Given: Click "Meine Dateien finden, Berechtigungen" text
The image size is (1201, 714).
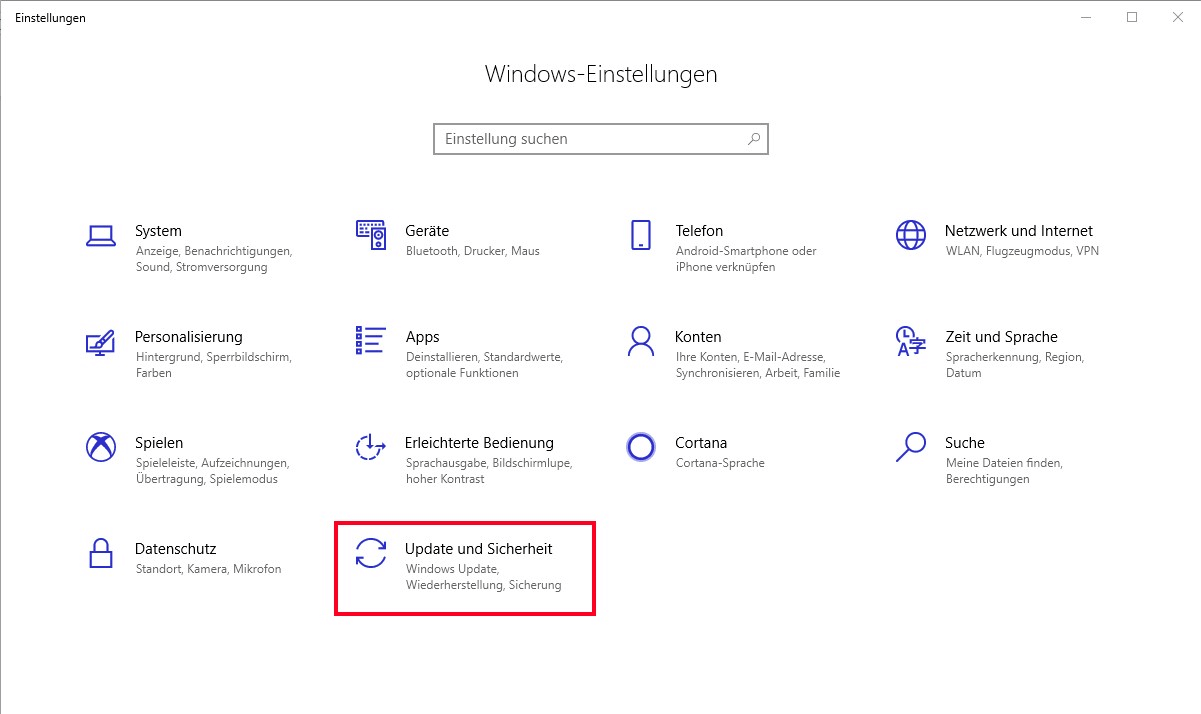Looking at the screenshot, I should point(1004,471).
